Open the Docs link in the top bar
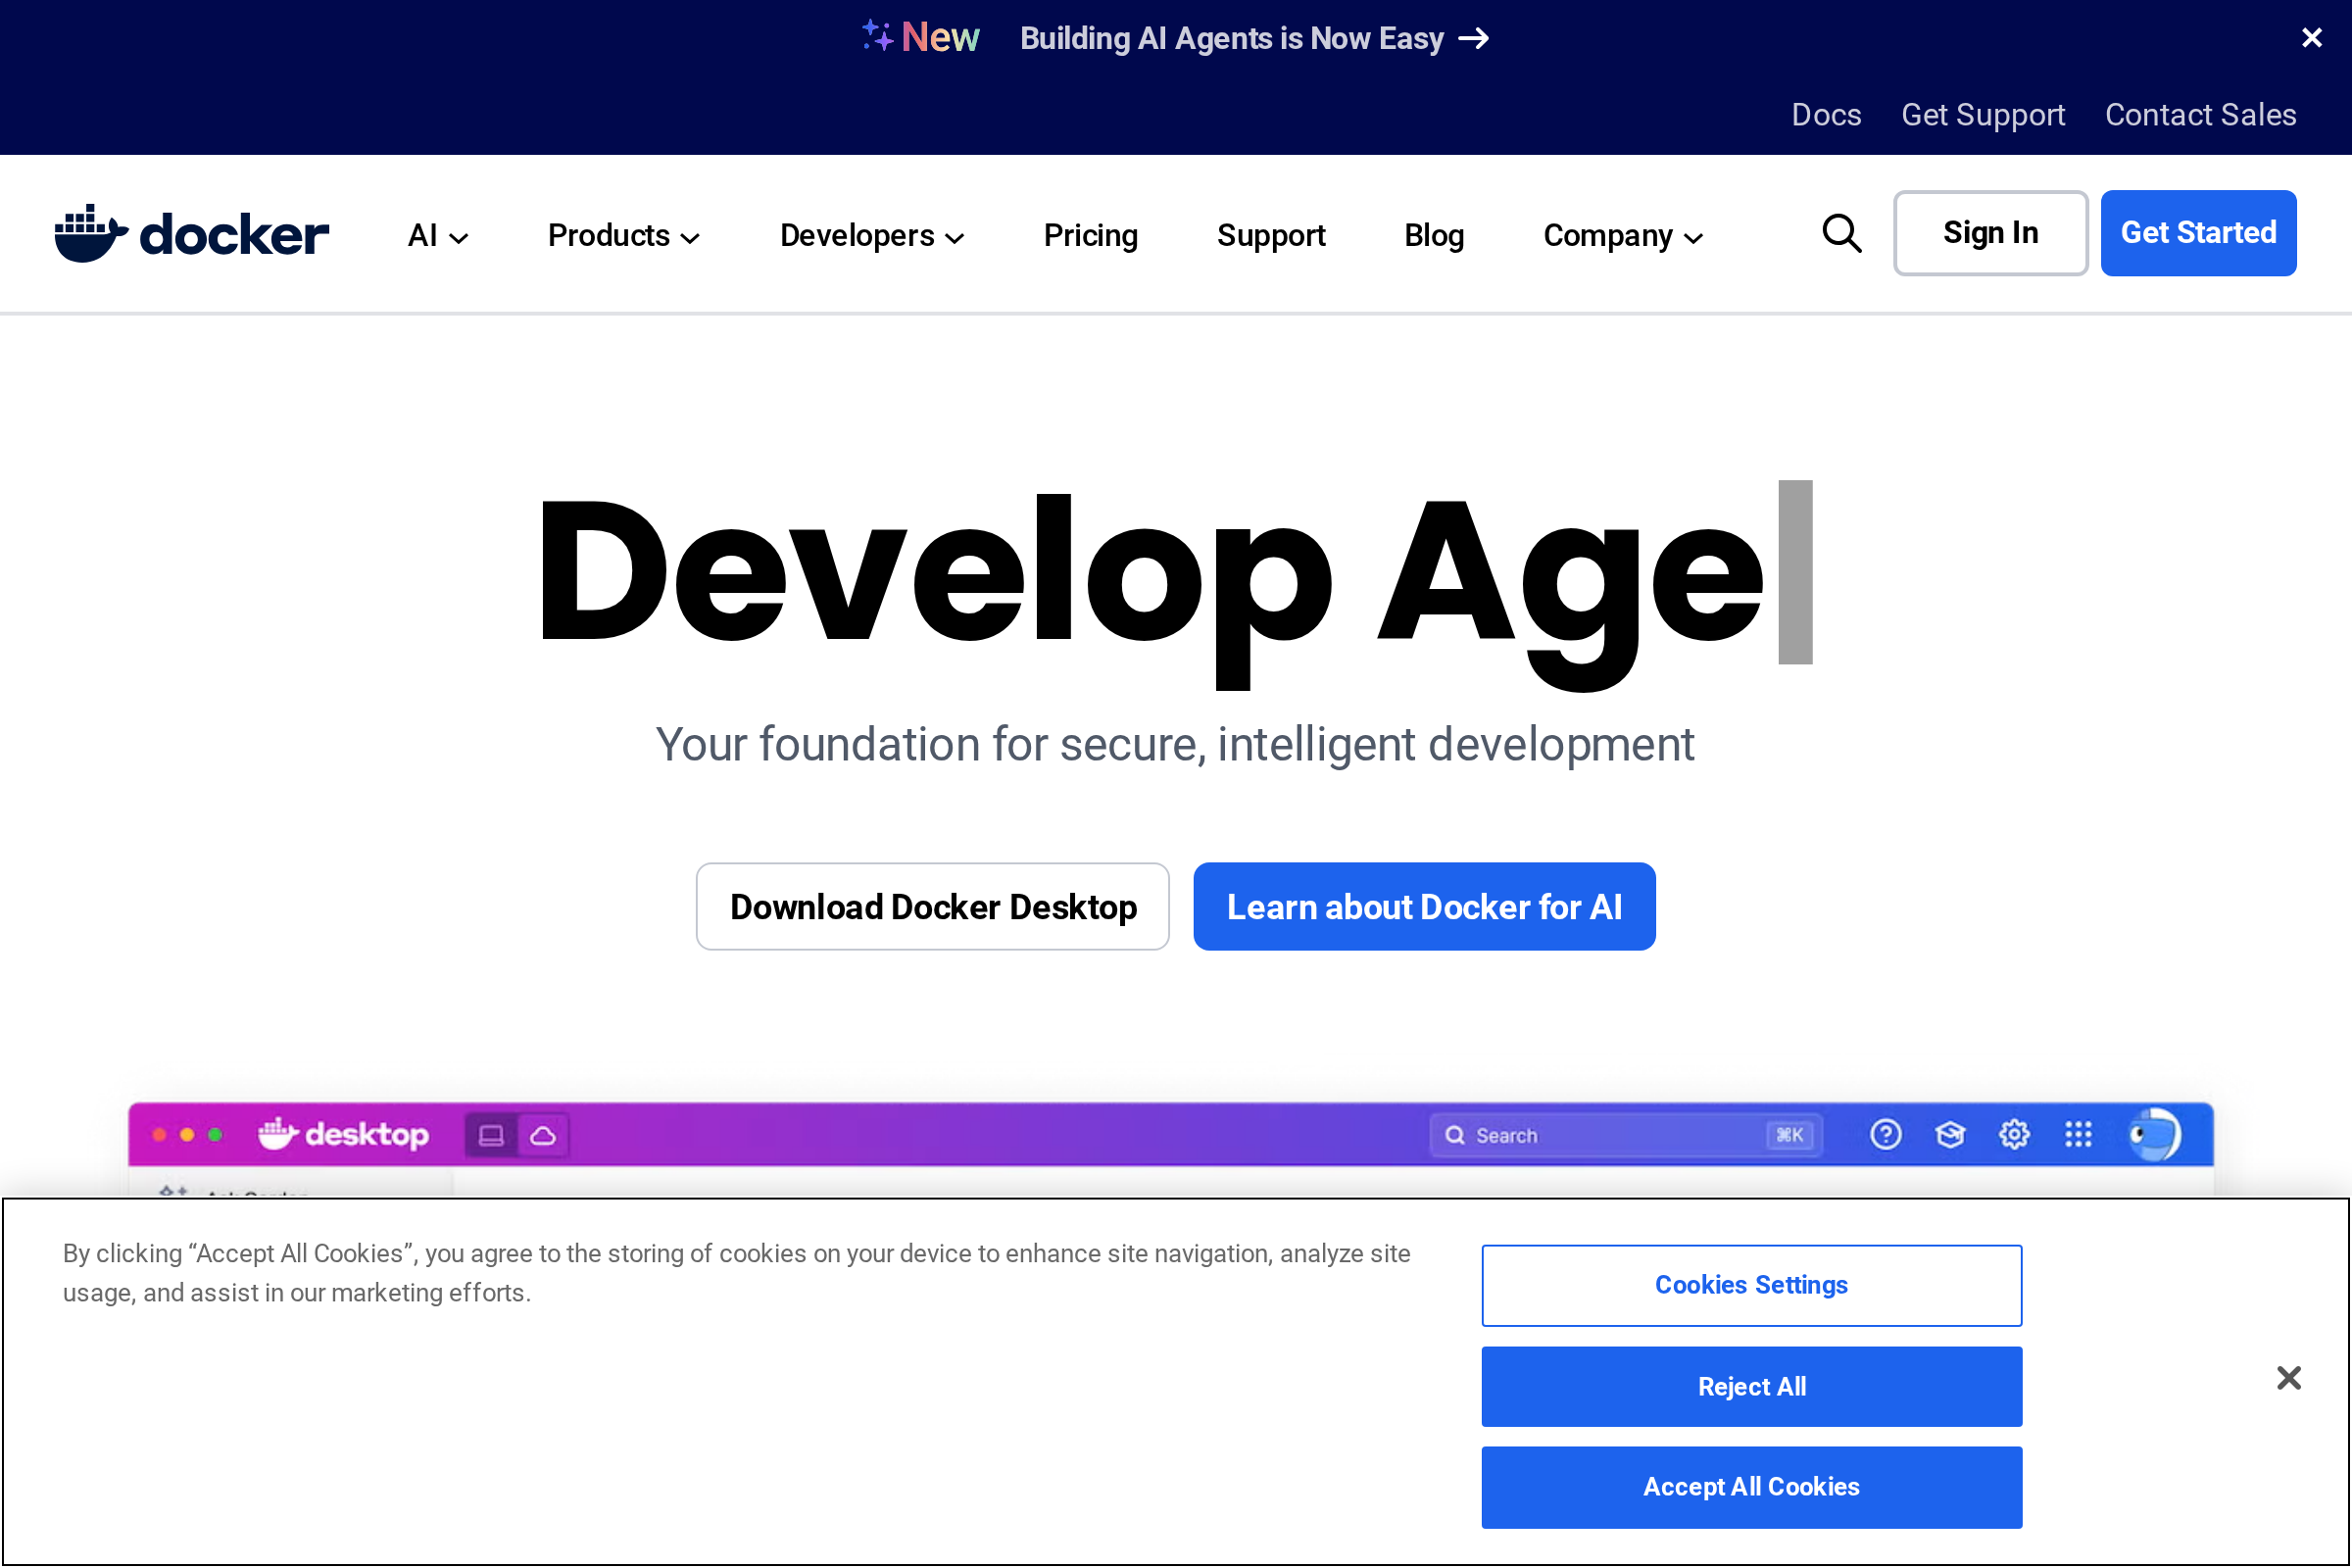2352x1568 pixels. tap(1826, 114)
